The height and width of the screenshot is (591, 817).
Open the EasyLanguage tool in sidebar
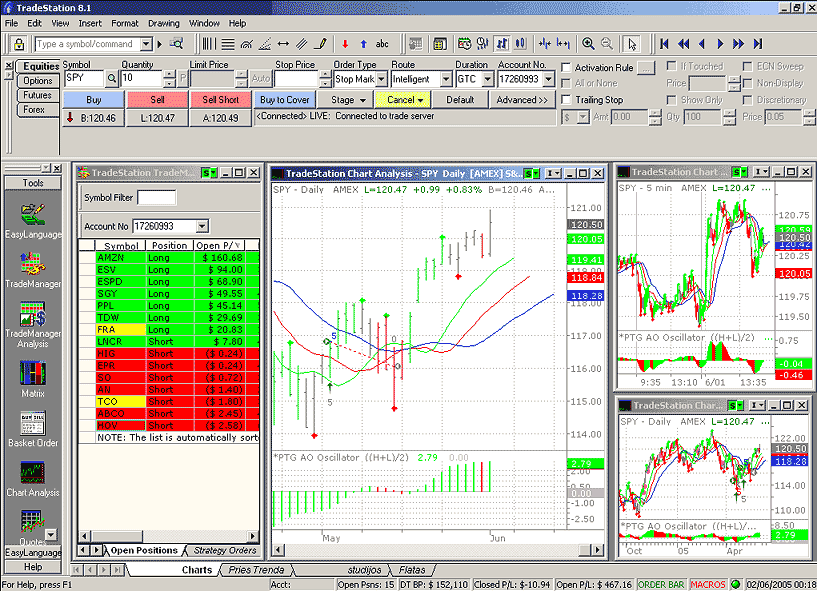(x=32, y=221)
